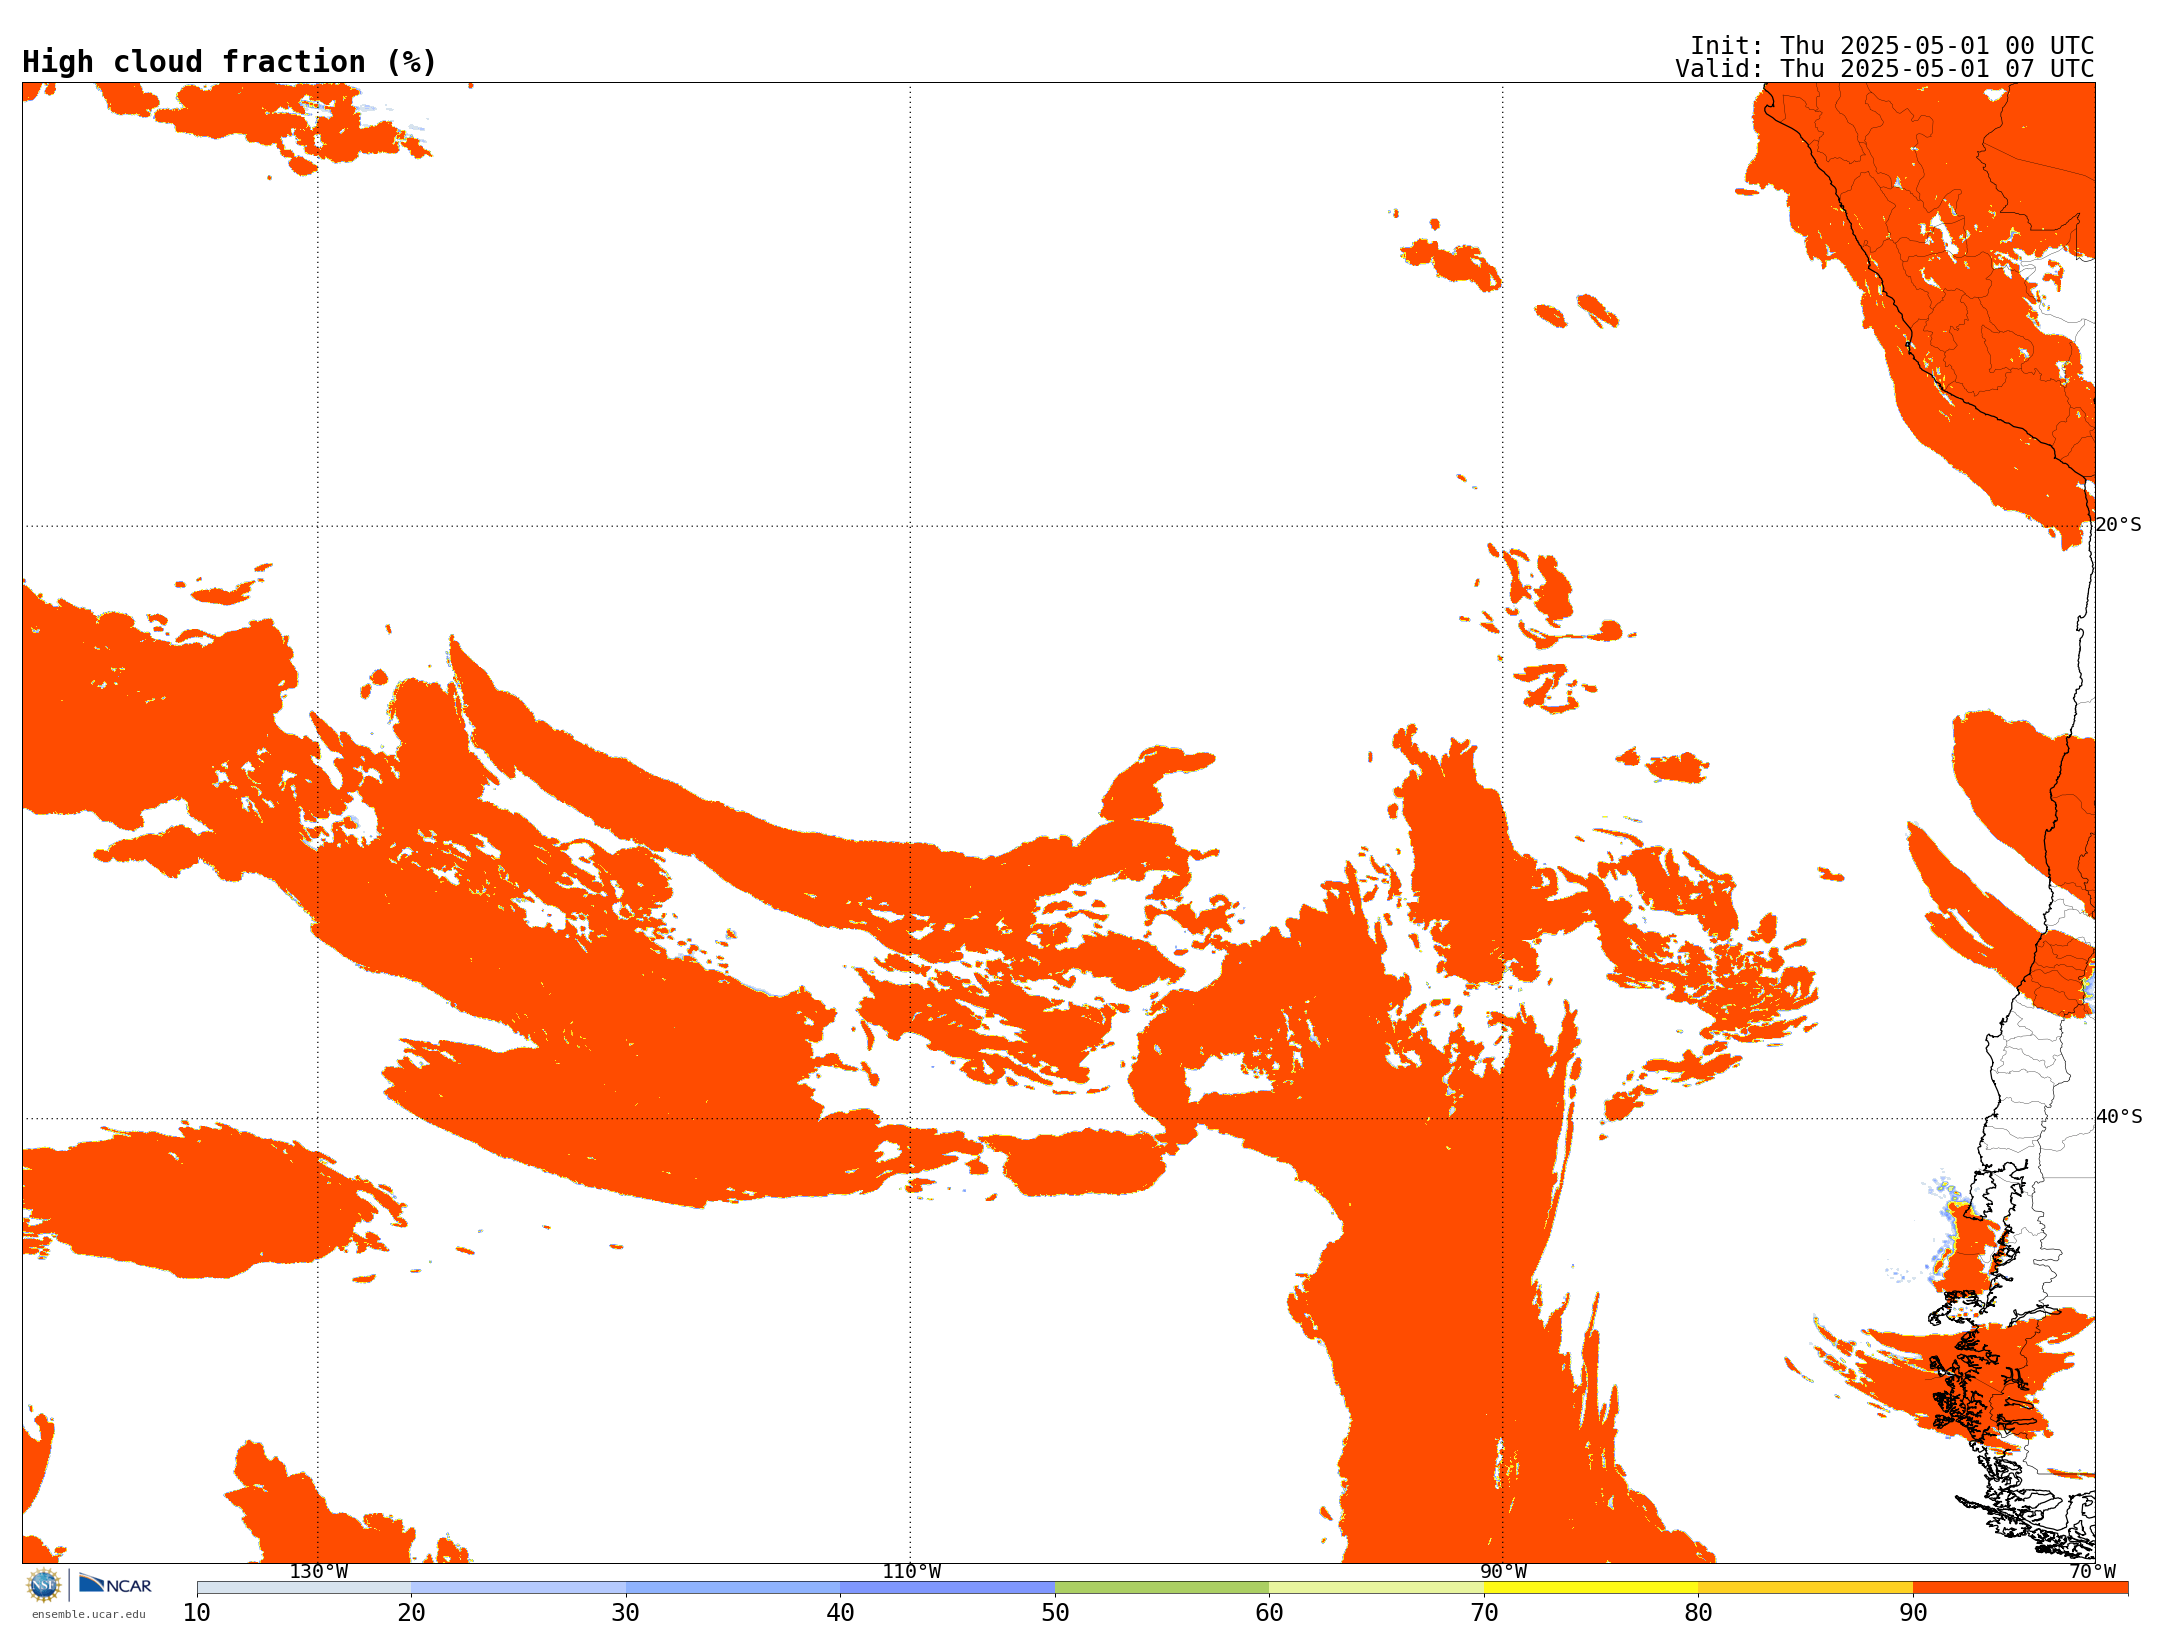Click the 50-60 green colorbar segment

pyautogui.click(x=1162, y=1588)
